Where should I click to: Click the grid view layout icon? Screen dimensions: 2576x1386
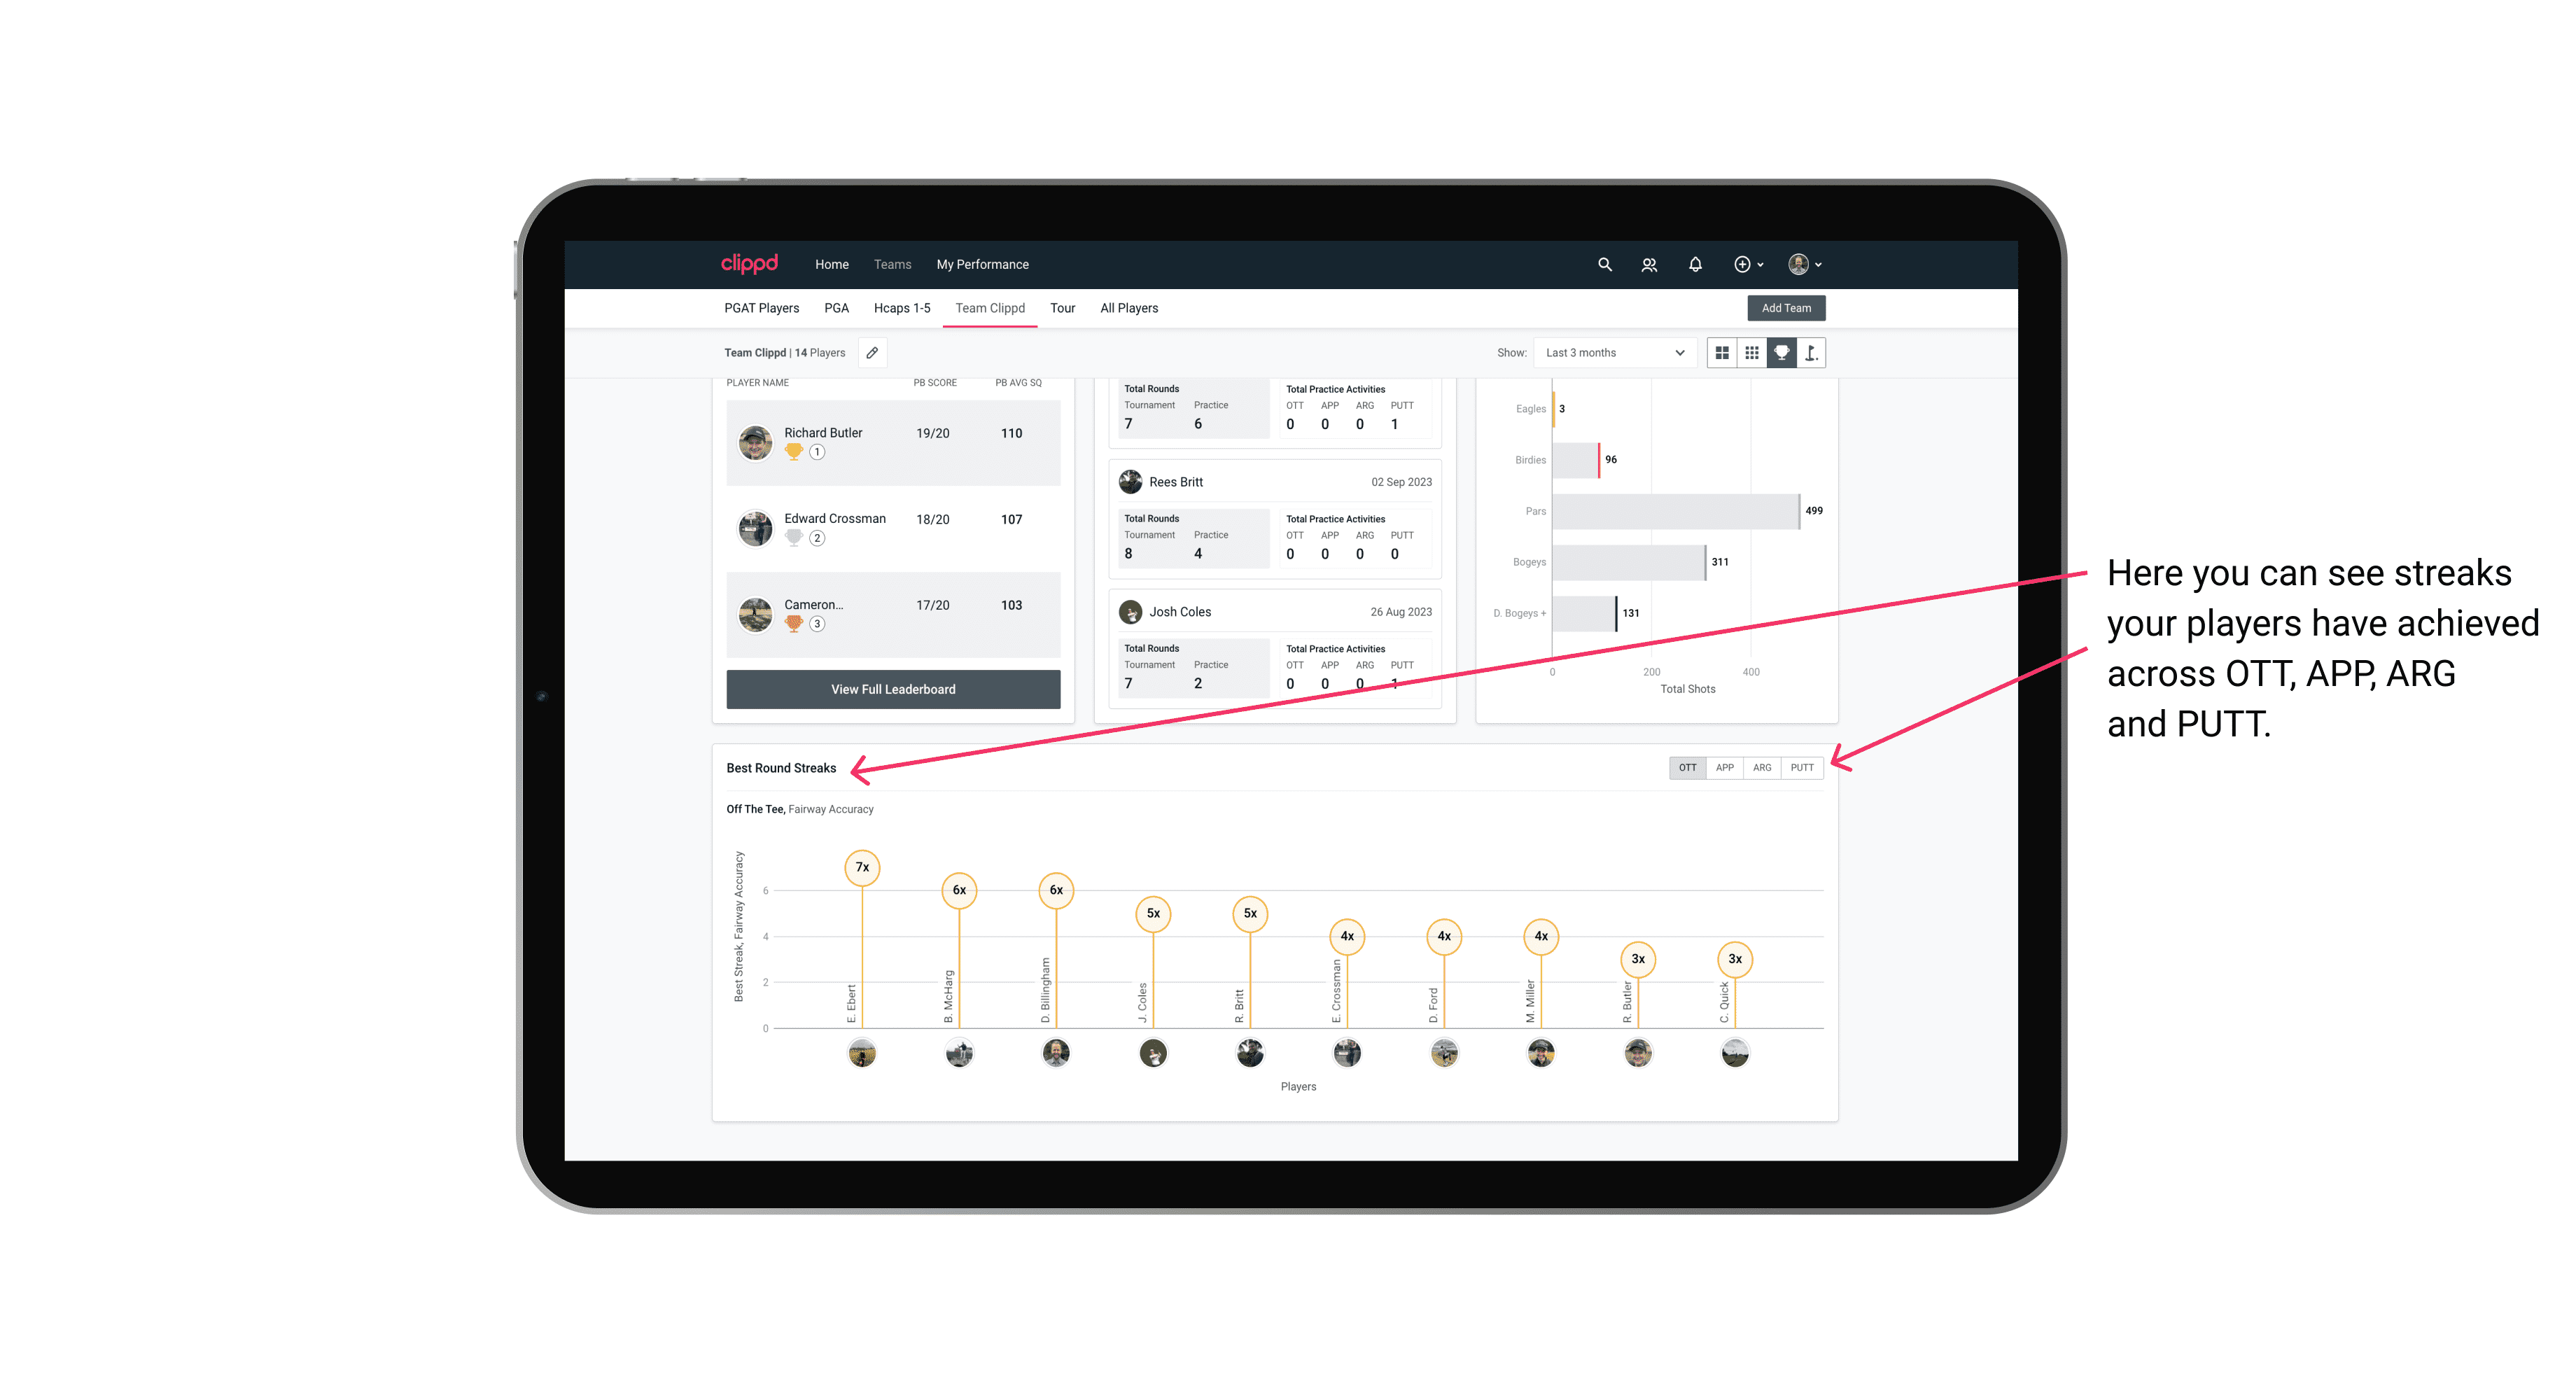point(1721,353)
